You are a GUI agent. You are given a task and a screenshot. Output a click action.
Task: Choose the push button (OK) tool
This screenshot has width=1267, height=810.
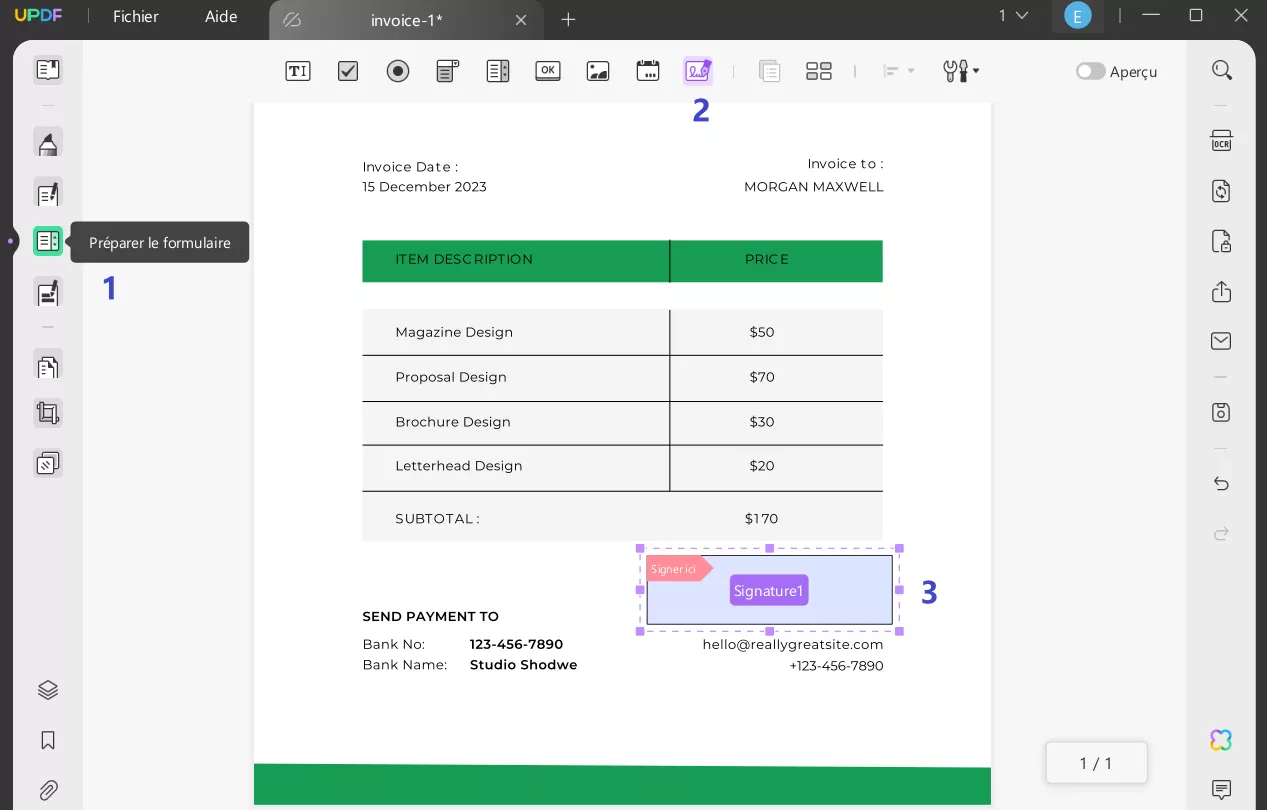click(x=547, y=70)
